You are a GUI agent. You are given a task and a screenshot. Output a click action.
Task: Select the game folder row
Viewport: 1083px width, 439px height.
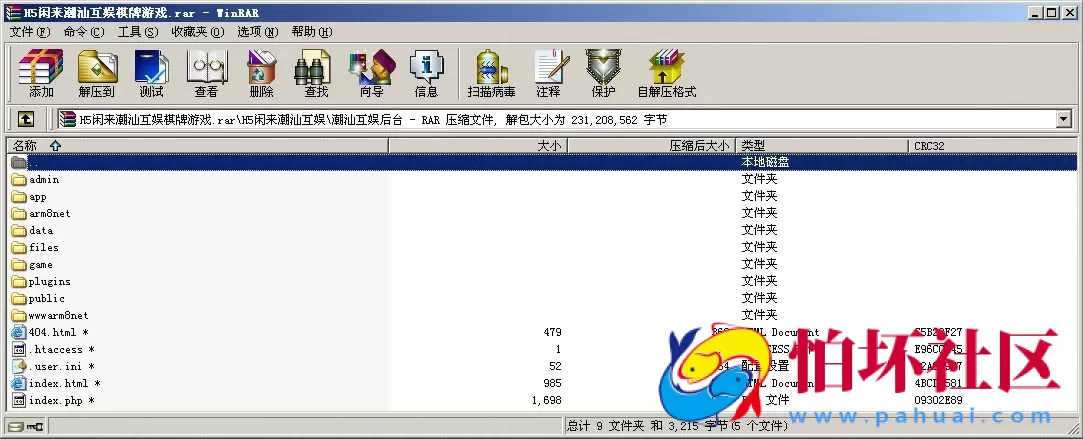[x=542, y=264]
